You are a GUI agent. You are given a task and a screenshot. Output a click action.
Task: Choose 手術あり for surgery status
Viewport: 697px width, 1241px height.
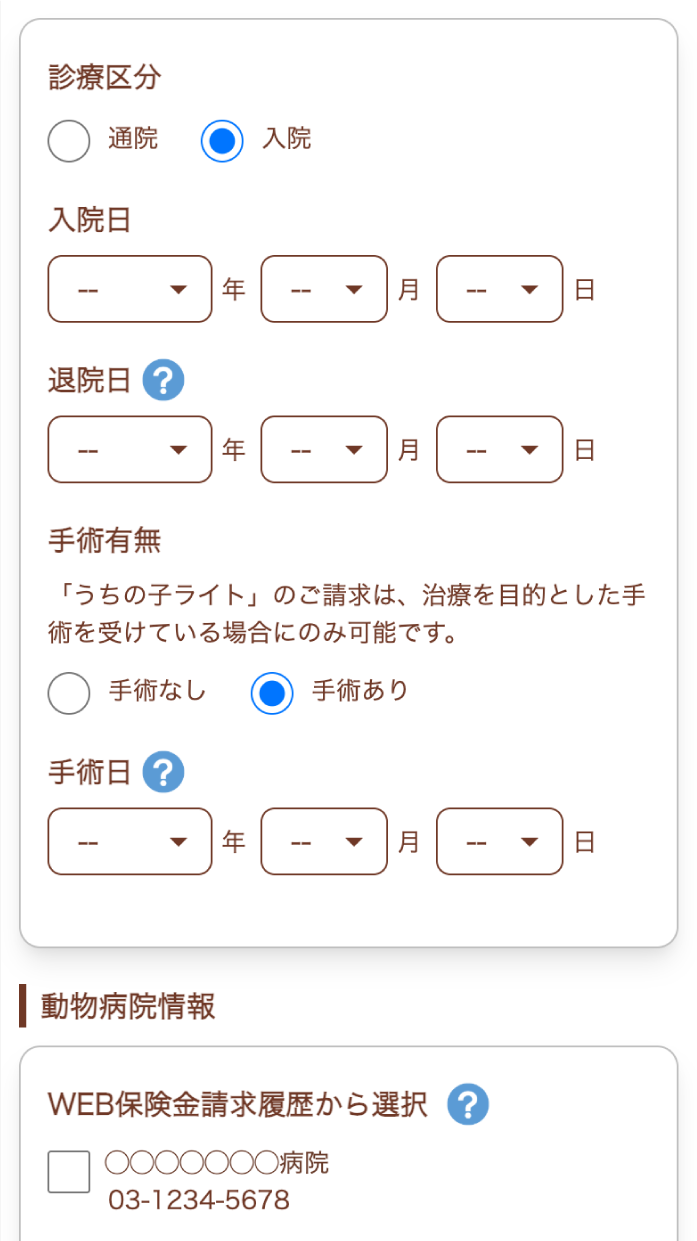[271, 692]
